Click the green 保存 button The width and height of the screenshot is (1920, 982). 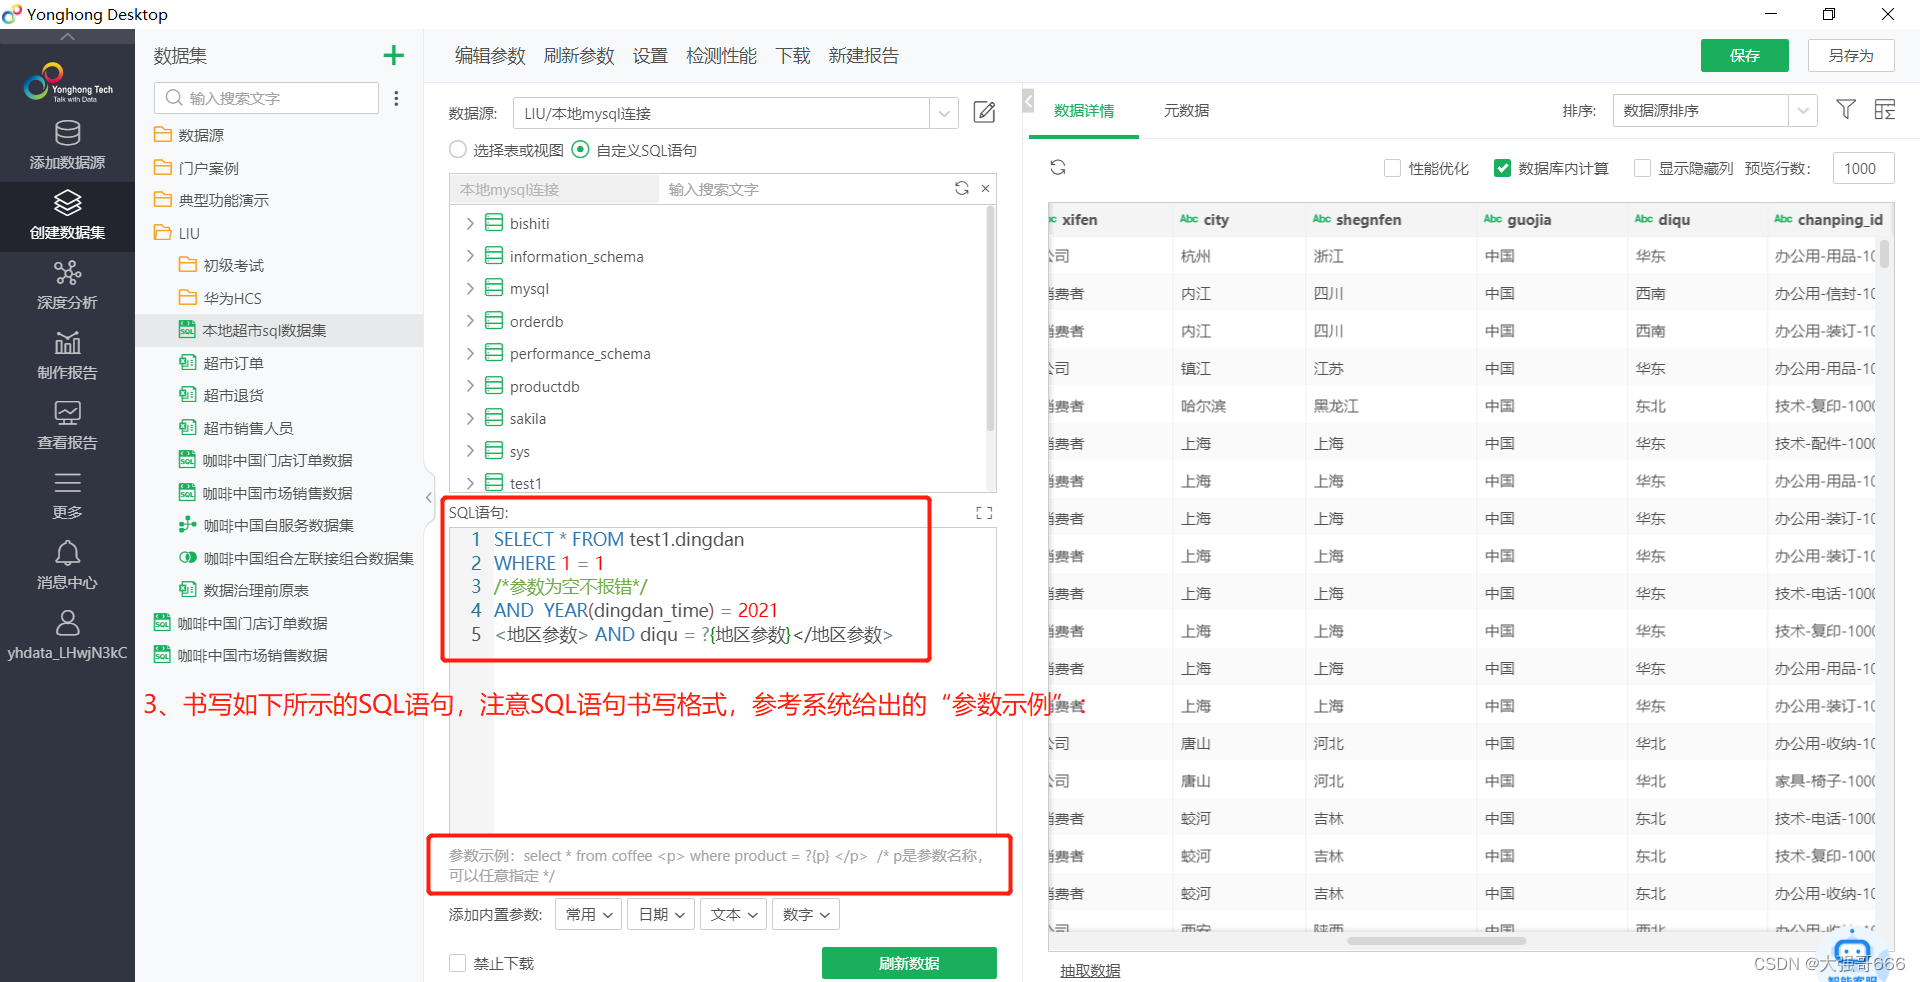click(x=1744, y=55)
